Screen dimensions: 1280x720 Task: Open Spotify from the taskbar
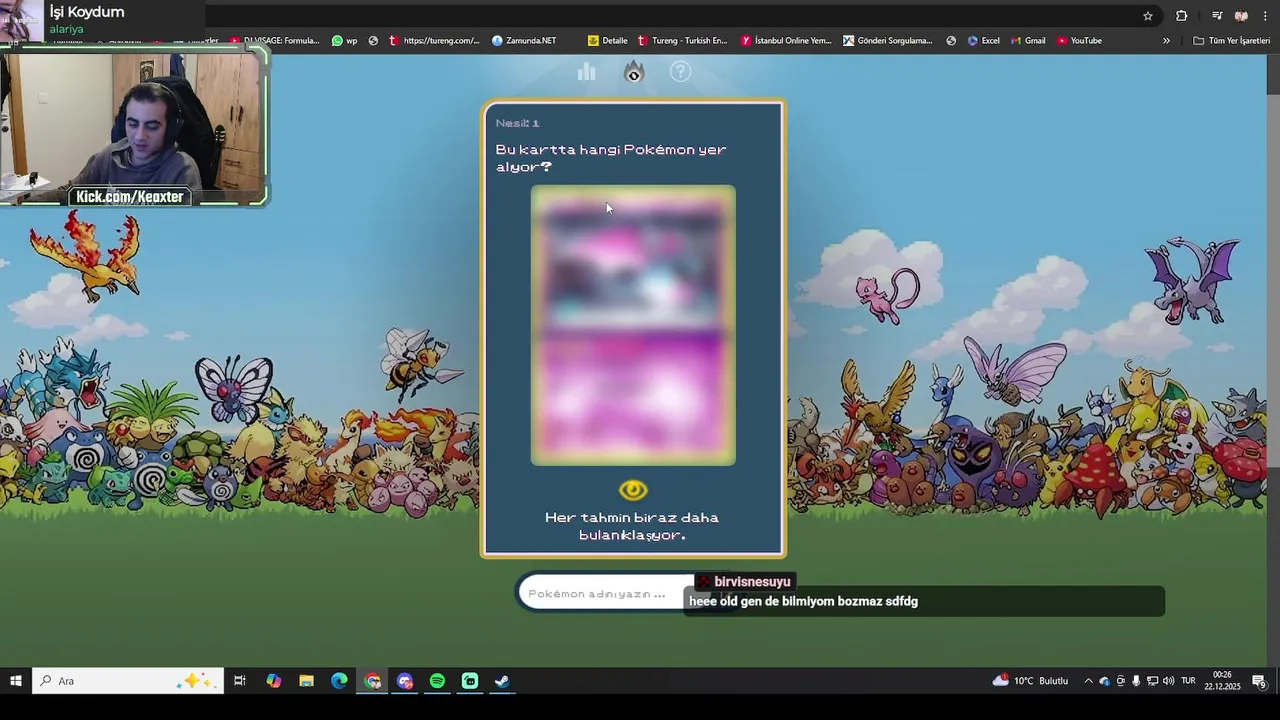(x=437, y=681)
